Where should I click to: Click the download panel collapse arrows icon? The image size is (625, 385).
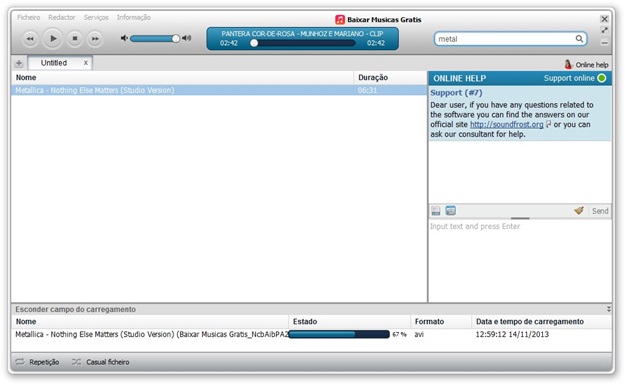pyautogui.click(x=609, y=309)
